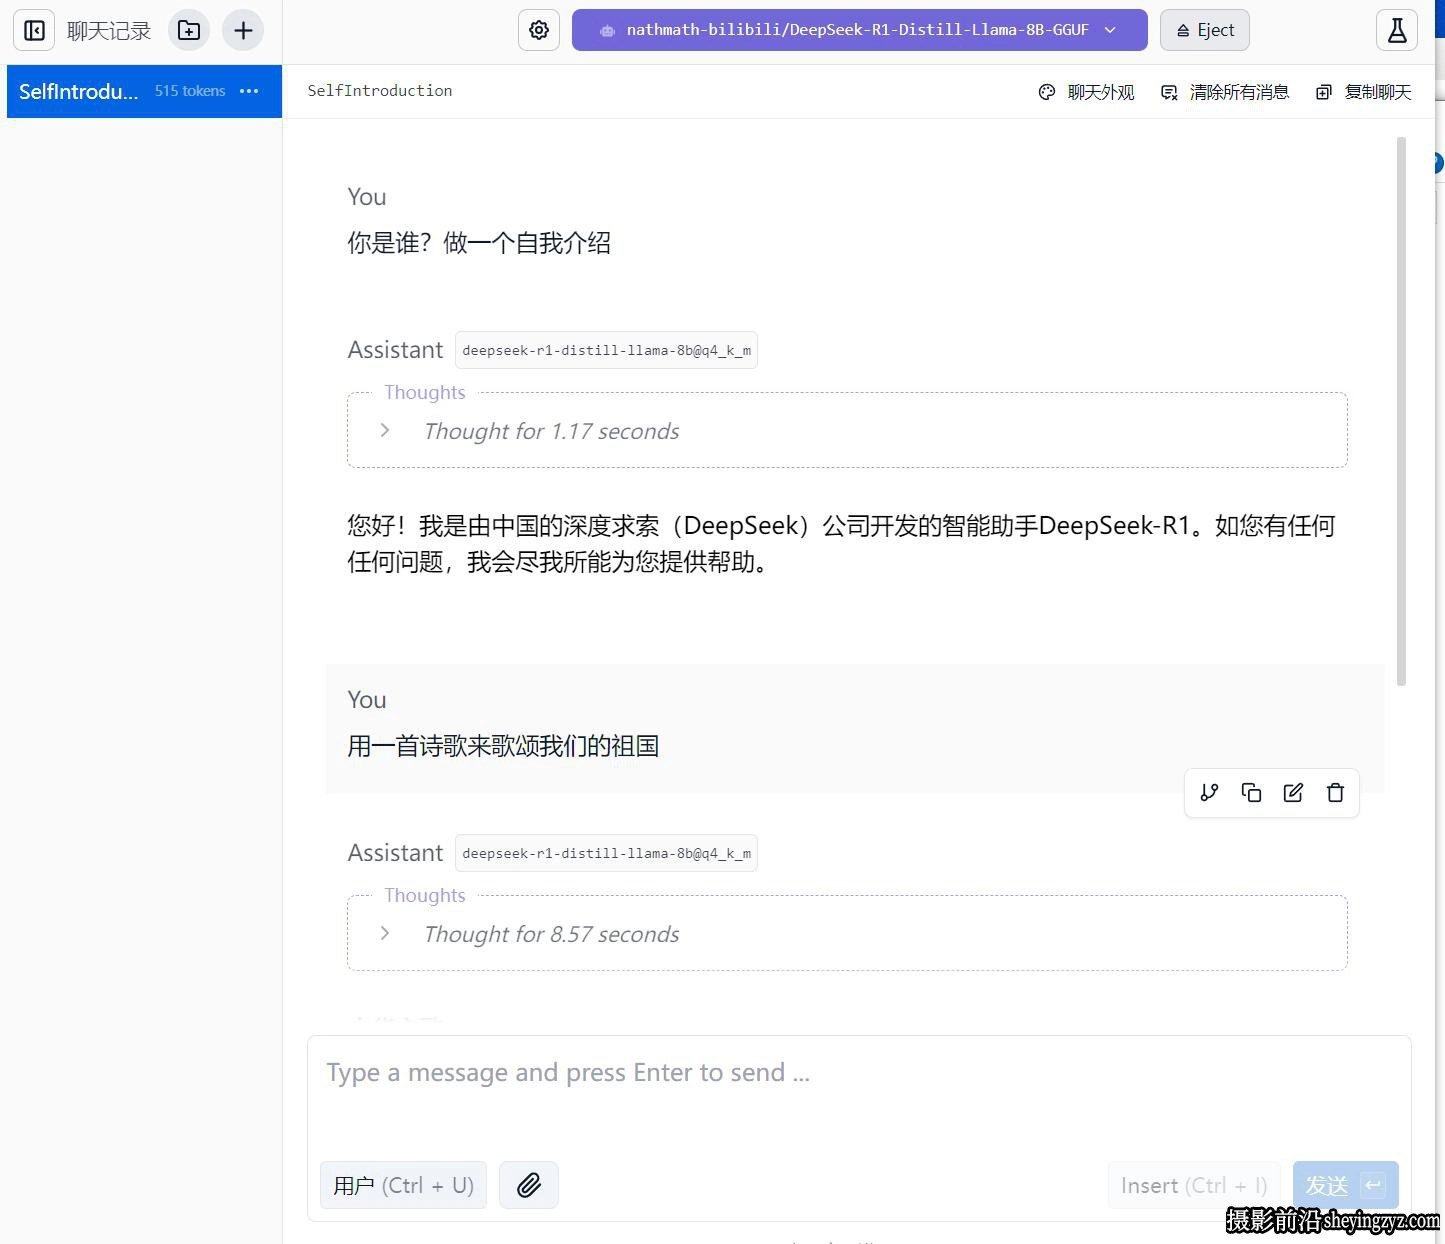Viewport: 1445px width, 1244px height.
Task: Click the 515 tokens count label
Action: point(190,91)
